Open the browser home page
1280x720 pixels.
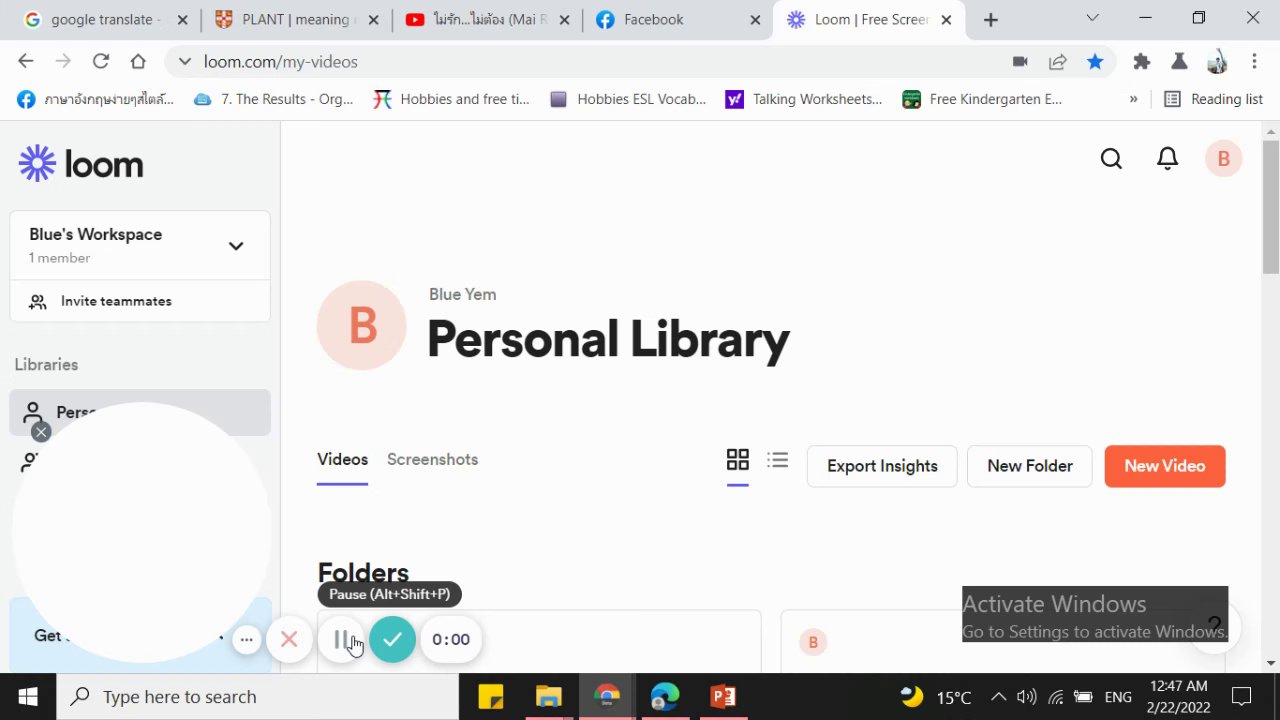coord(138,62)
